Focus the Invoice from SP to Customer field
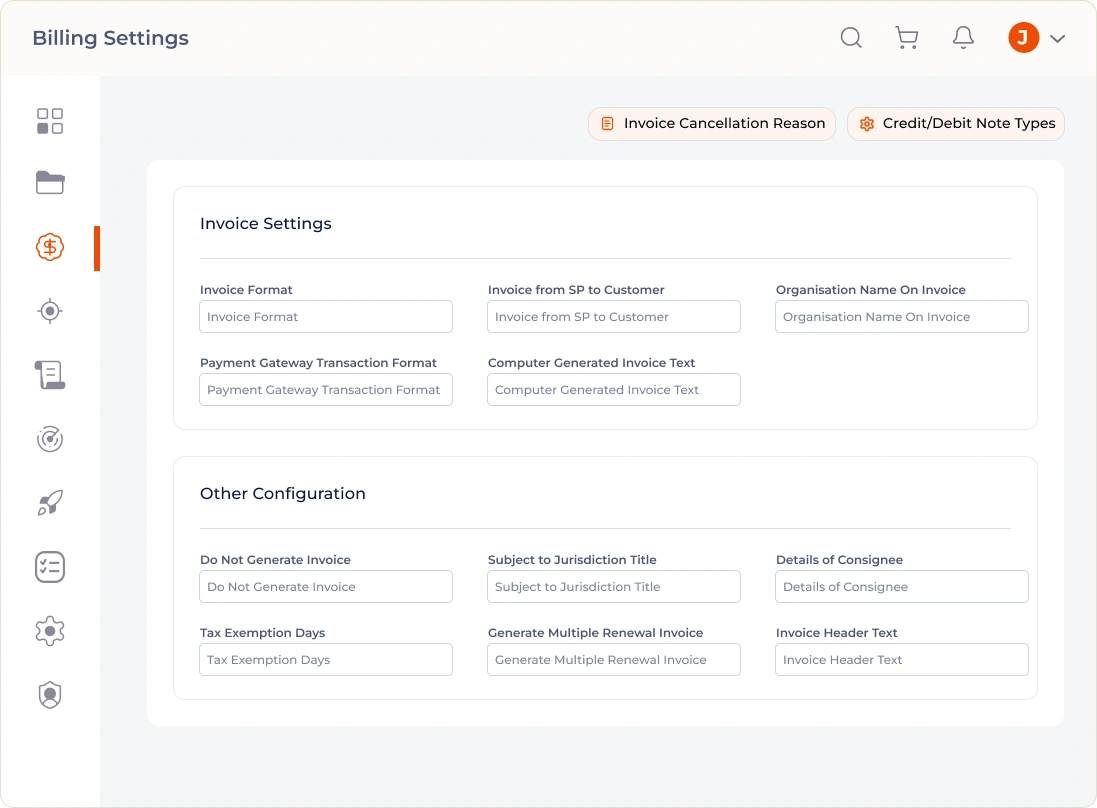The image size is (1097, 808). (x=614, y=317)
